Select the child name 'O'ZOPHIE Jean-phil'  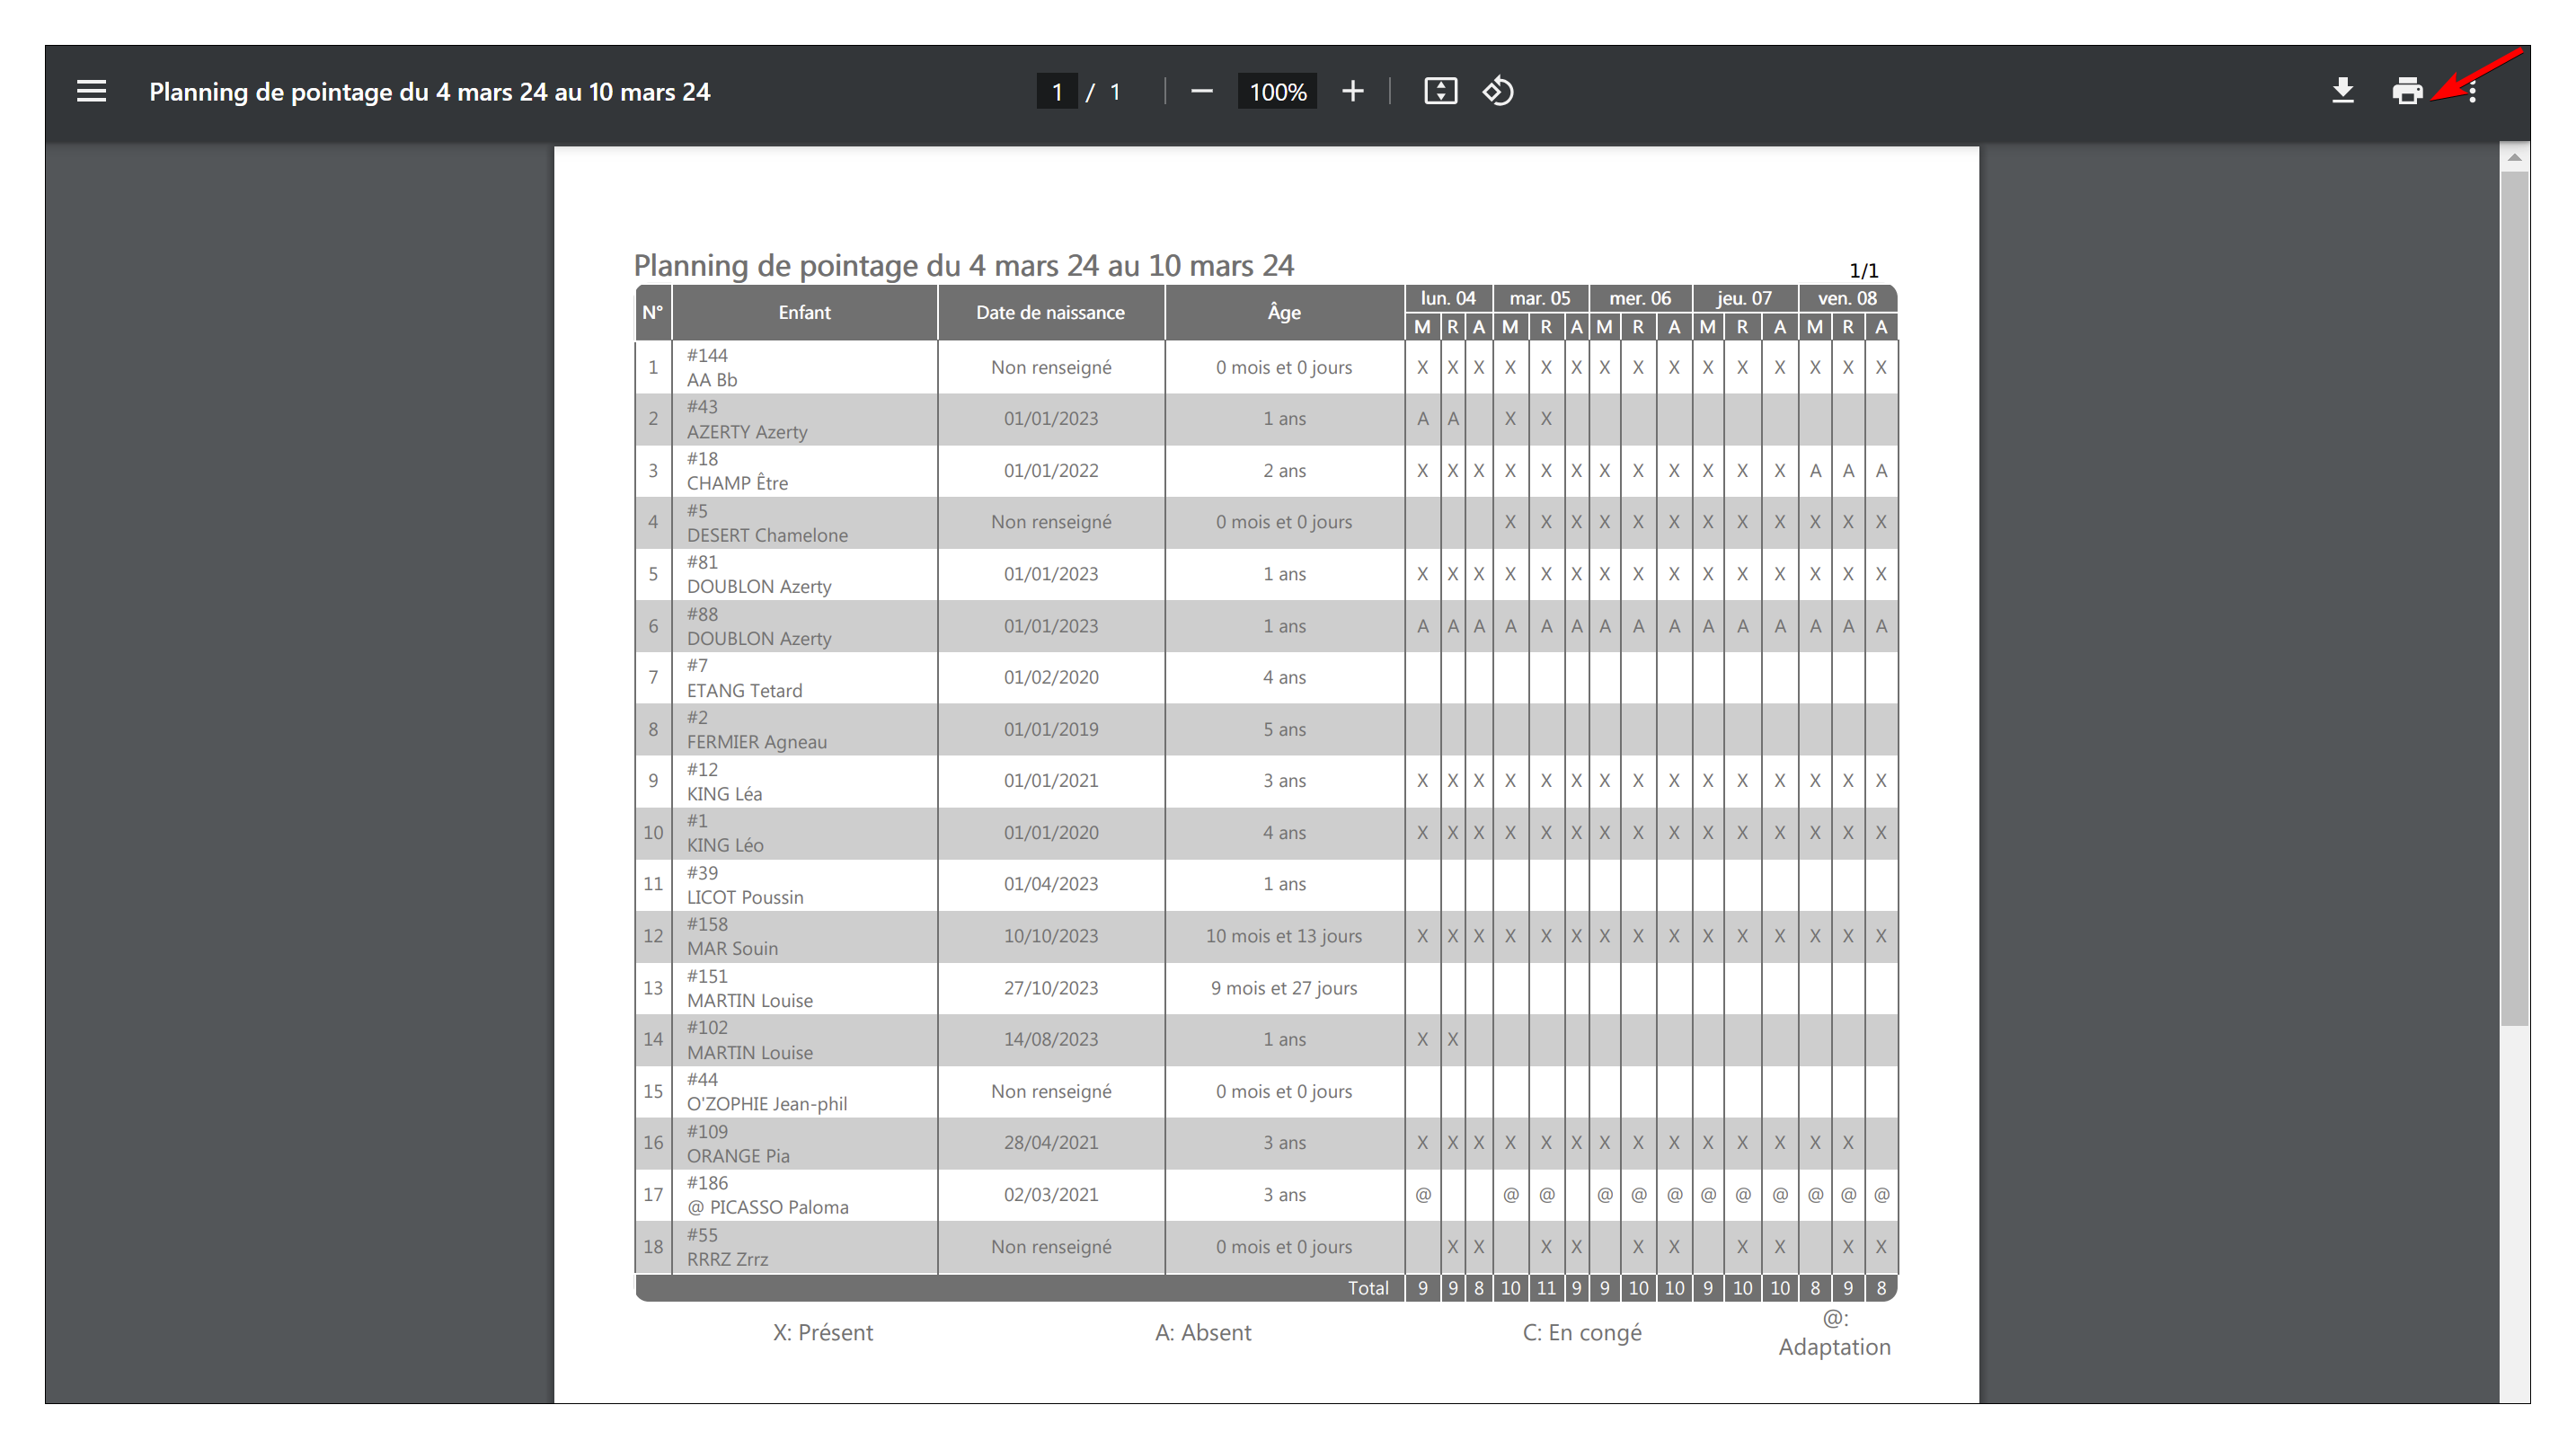(767, 1104)
